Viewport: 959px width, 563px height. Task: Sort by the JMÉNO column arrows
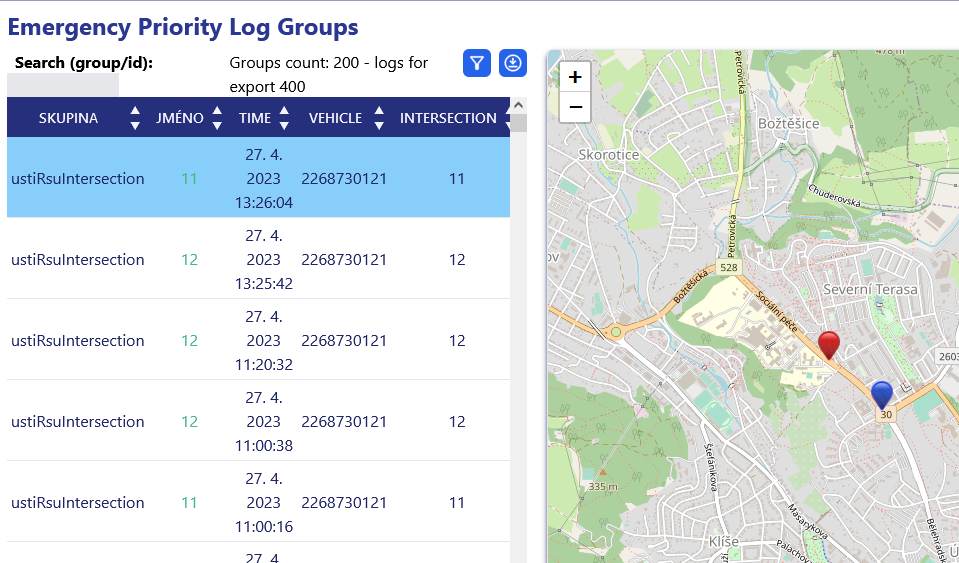pyautogui.click(x=217, y=118)
